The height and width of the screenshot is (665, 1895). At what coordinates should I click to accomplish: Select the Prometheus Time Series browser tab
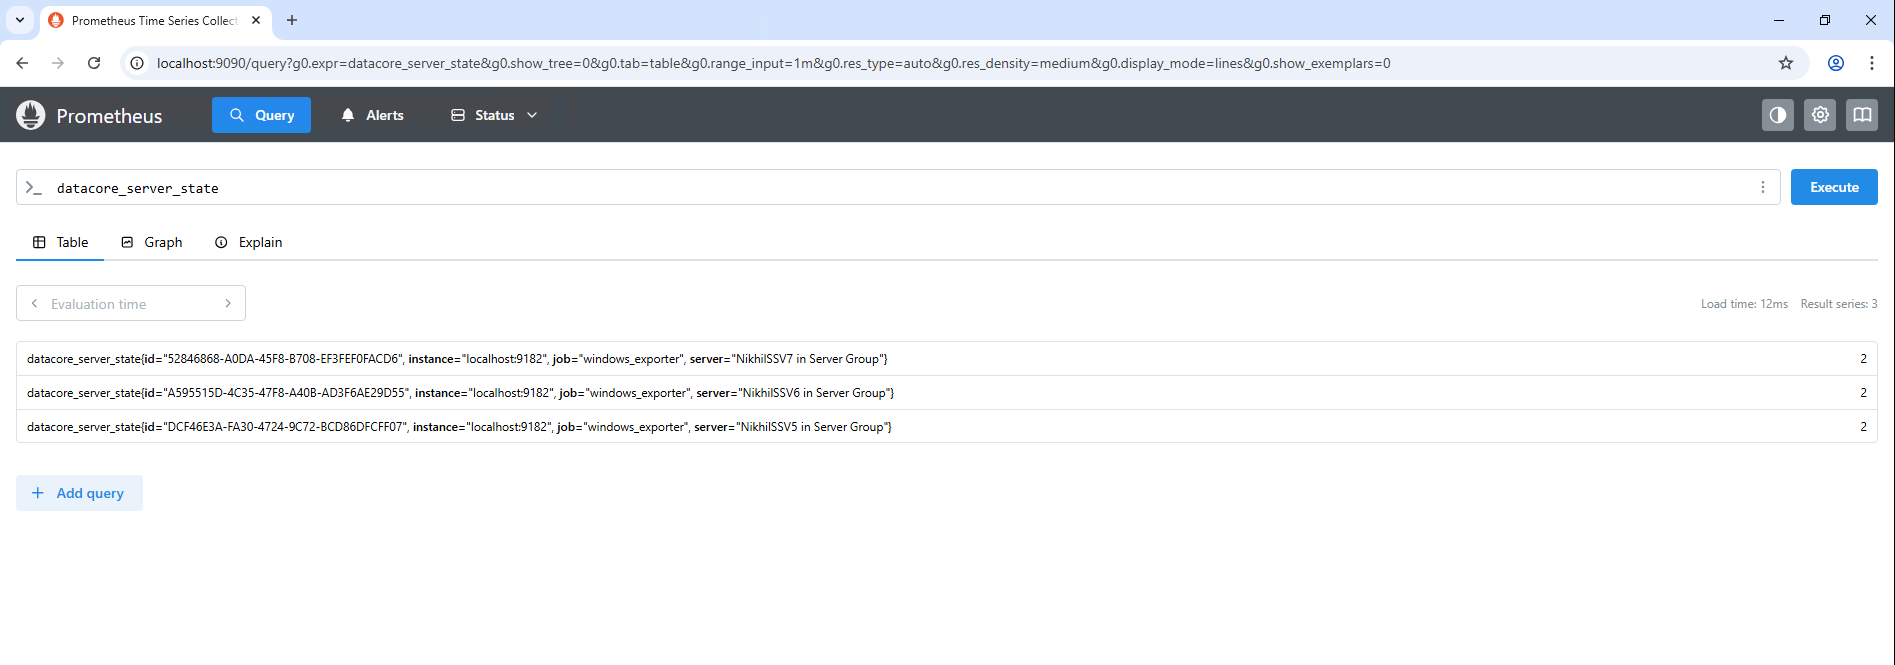155,20
